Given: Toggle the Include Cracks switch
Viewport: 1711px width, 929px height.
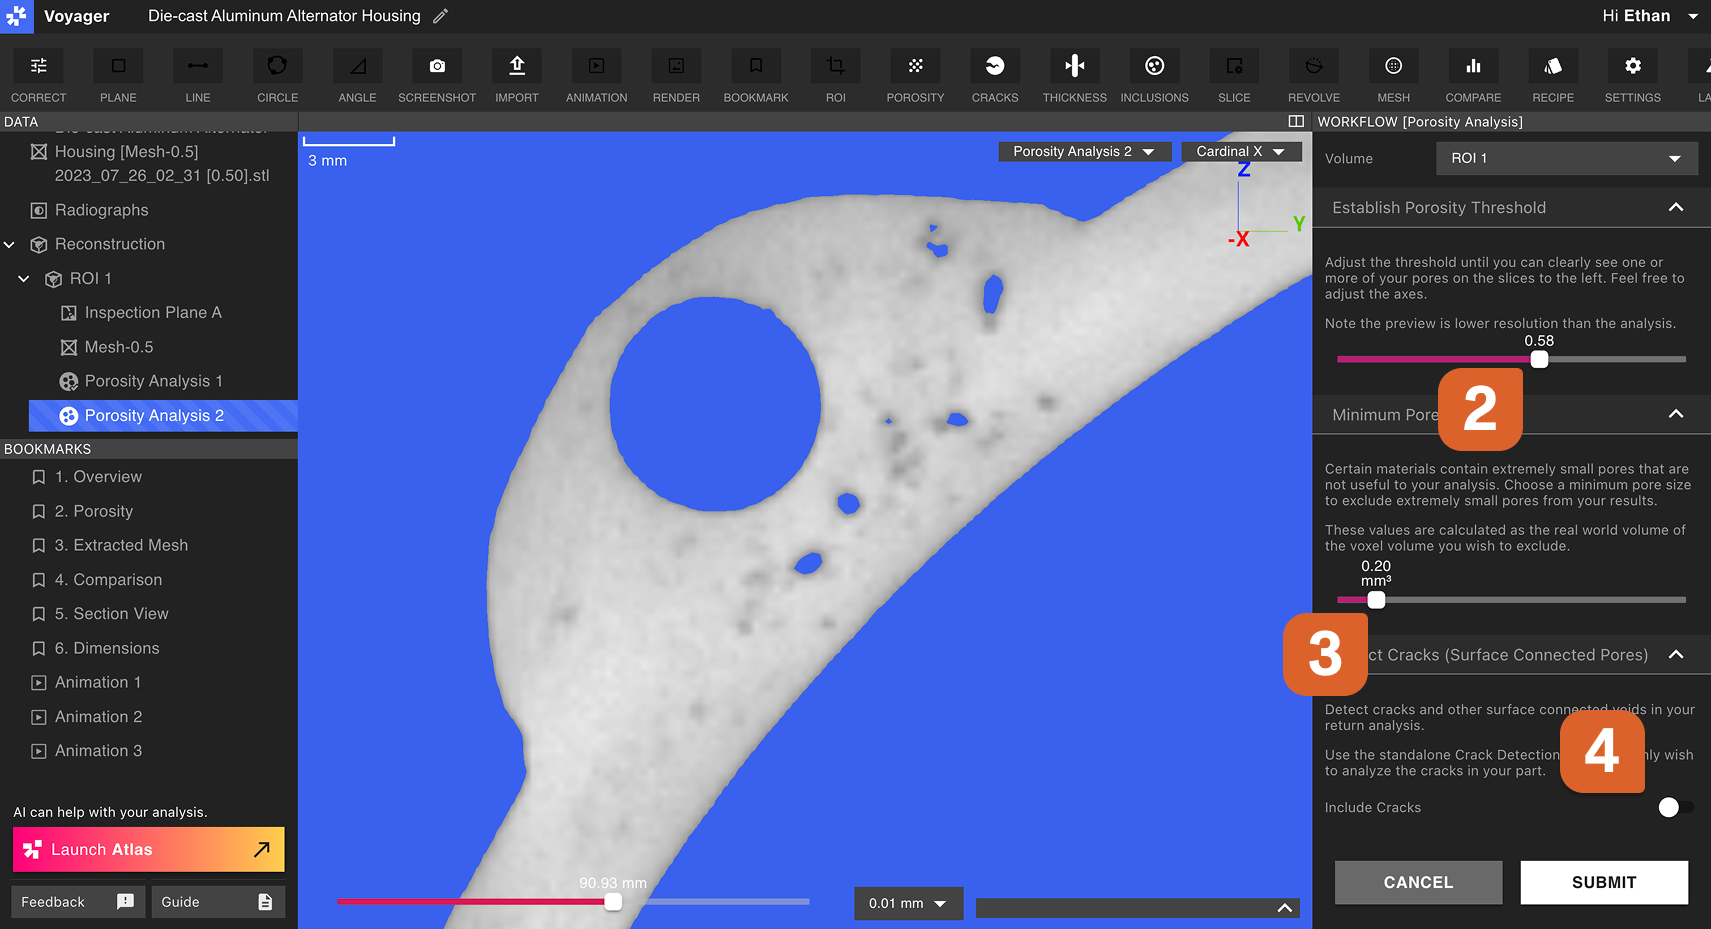Looking at the screenshot, I should click(1675, 807).
